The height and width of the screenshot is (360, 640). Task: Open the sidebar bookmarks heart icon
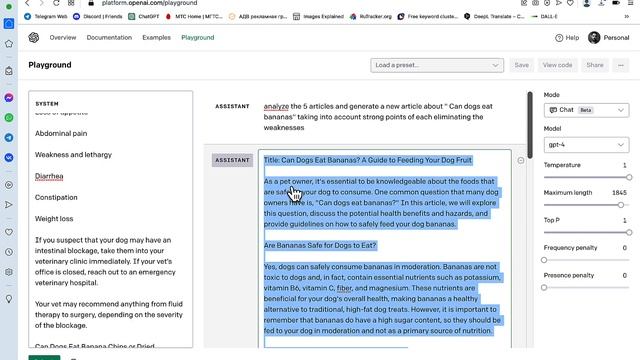(x=9, y=232)
